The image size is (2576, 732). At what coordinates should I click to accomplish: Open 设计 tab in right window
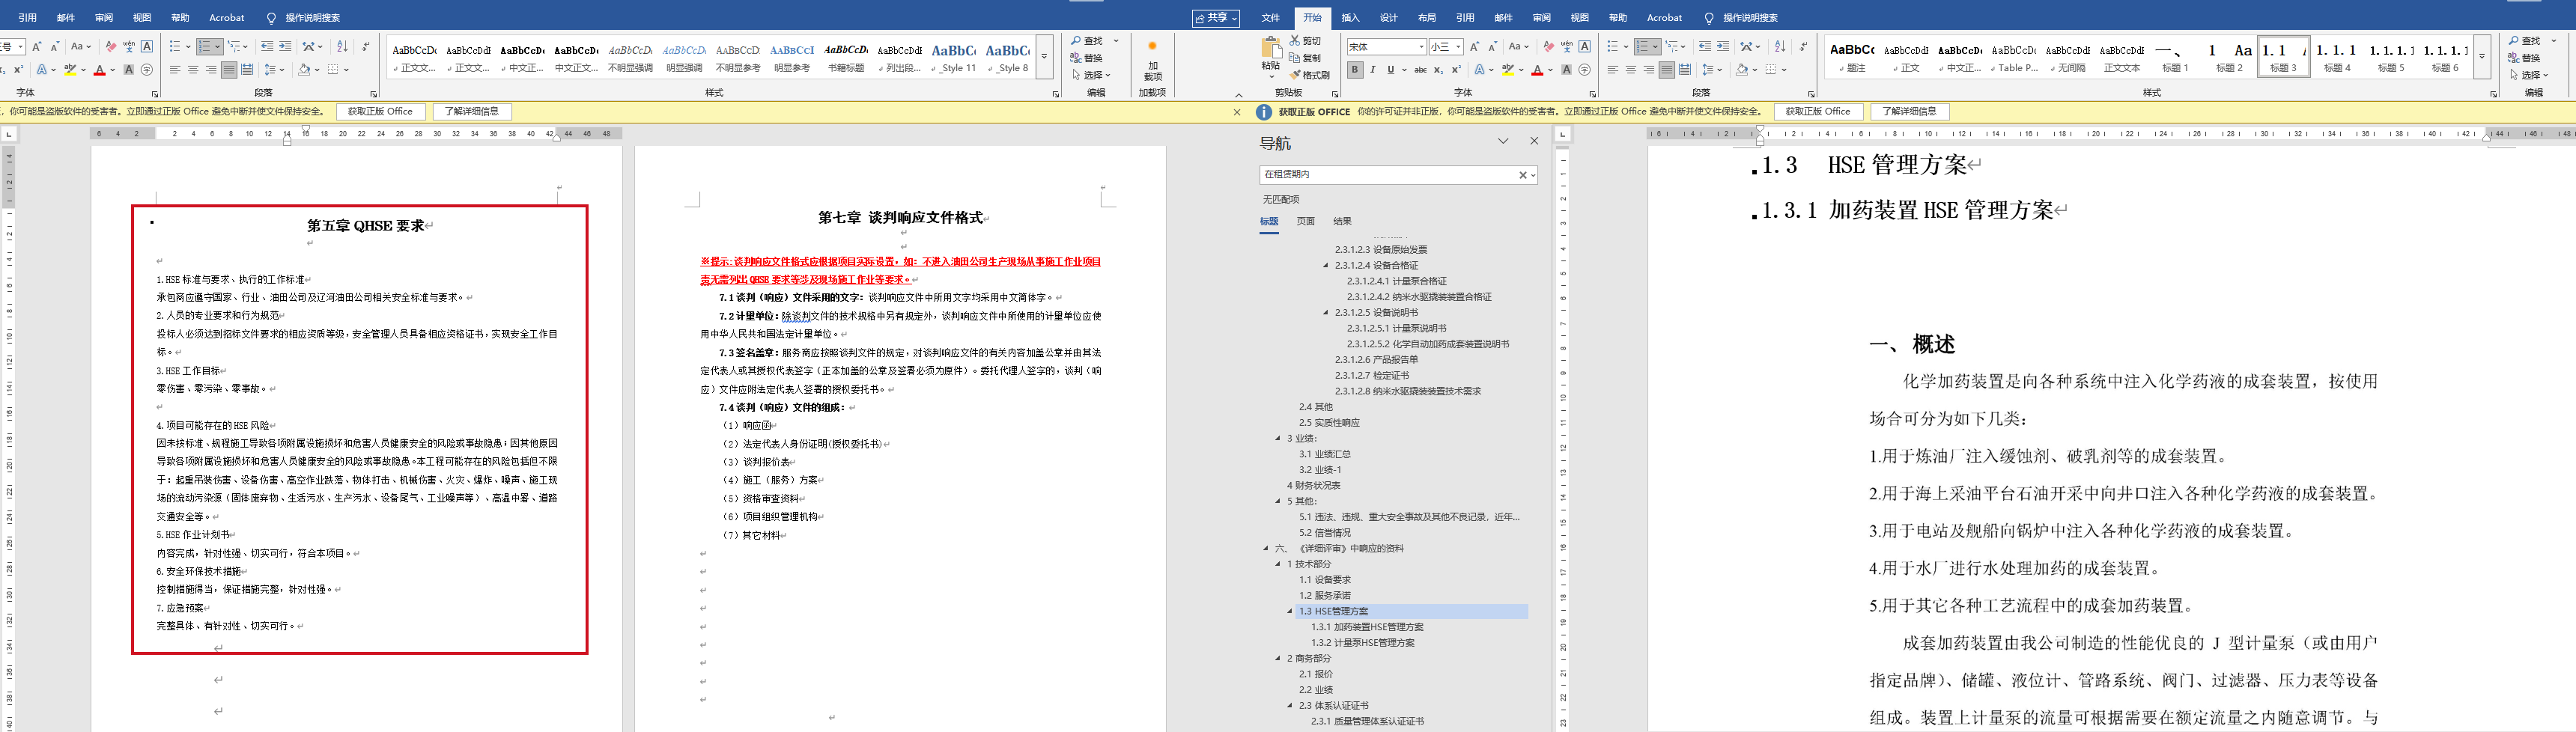(1389, 18)
